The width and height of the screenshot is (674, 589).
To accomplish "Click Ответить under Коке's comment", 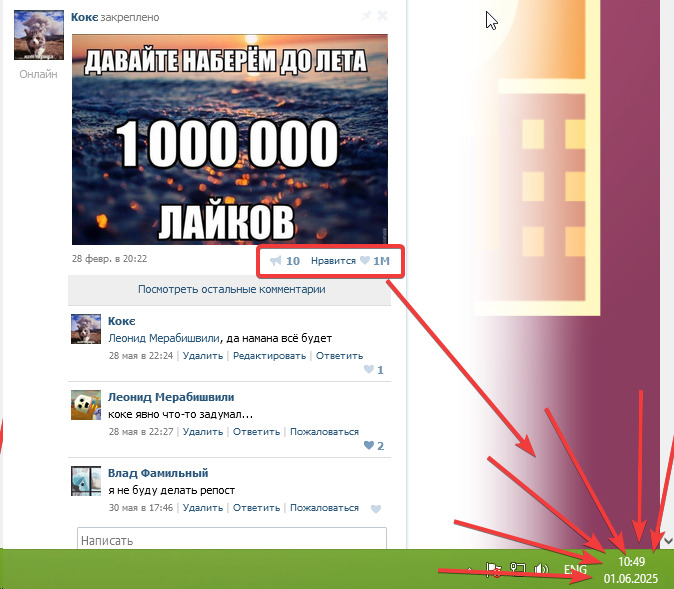I will [340, 356].
